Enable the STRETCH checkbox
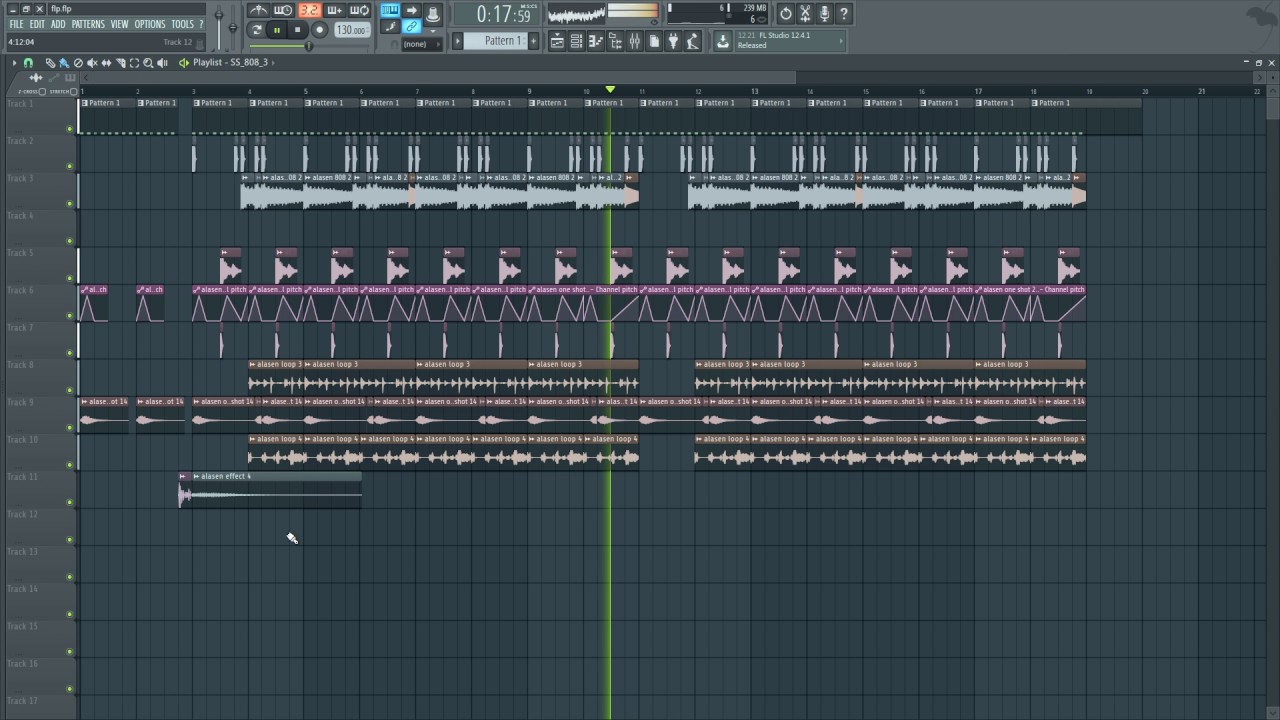Image resolution: width=1280 pixels, height=720 pixels. [x=73, y=91]
